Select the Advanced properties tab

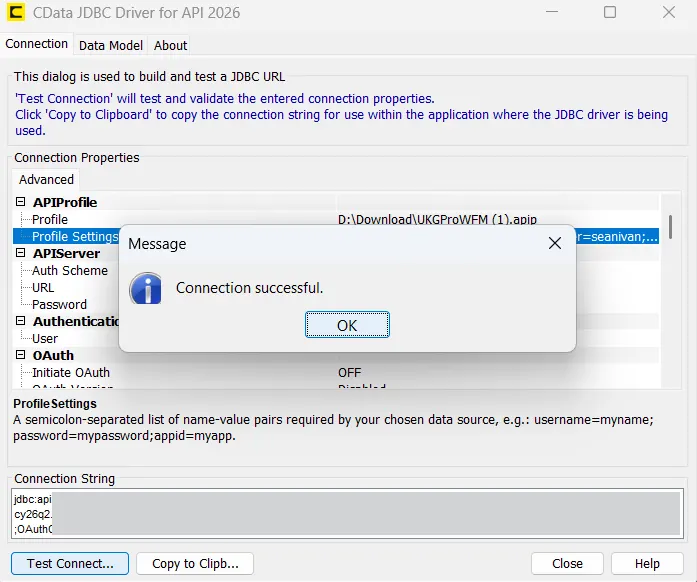(46, 180)
